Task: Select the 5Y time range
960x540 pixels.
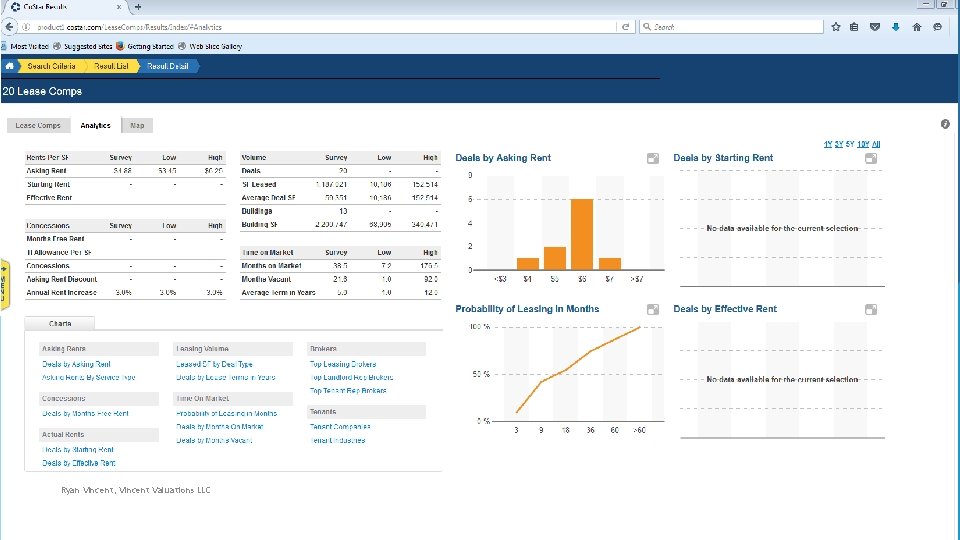Action: pyautogui.click(x=850, y=144)
